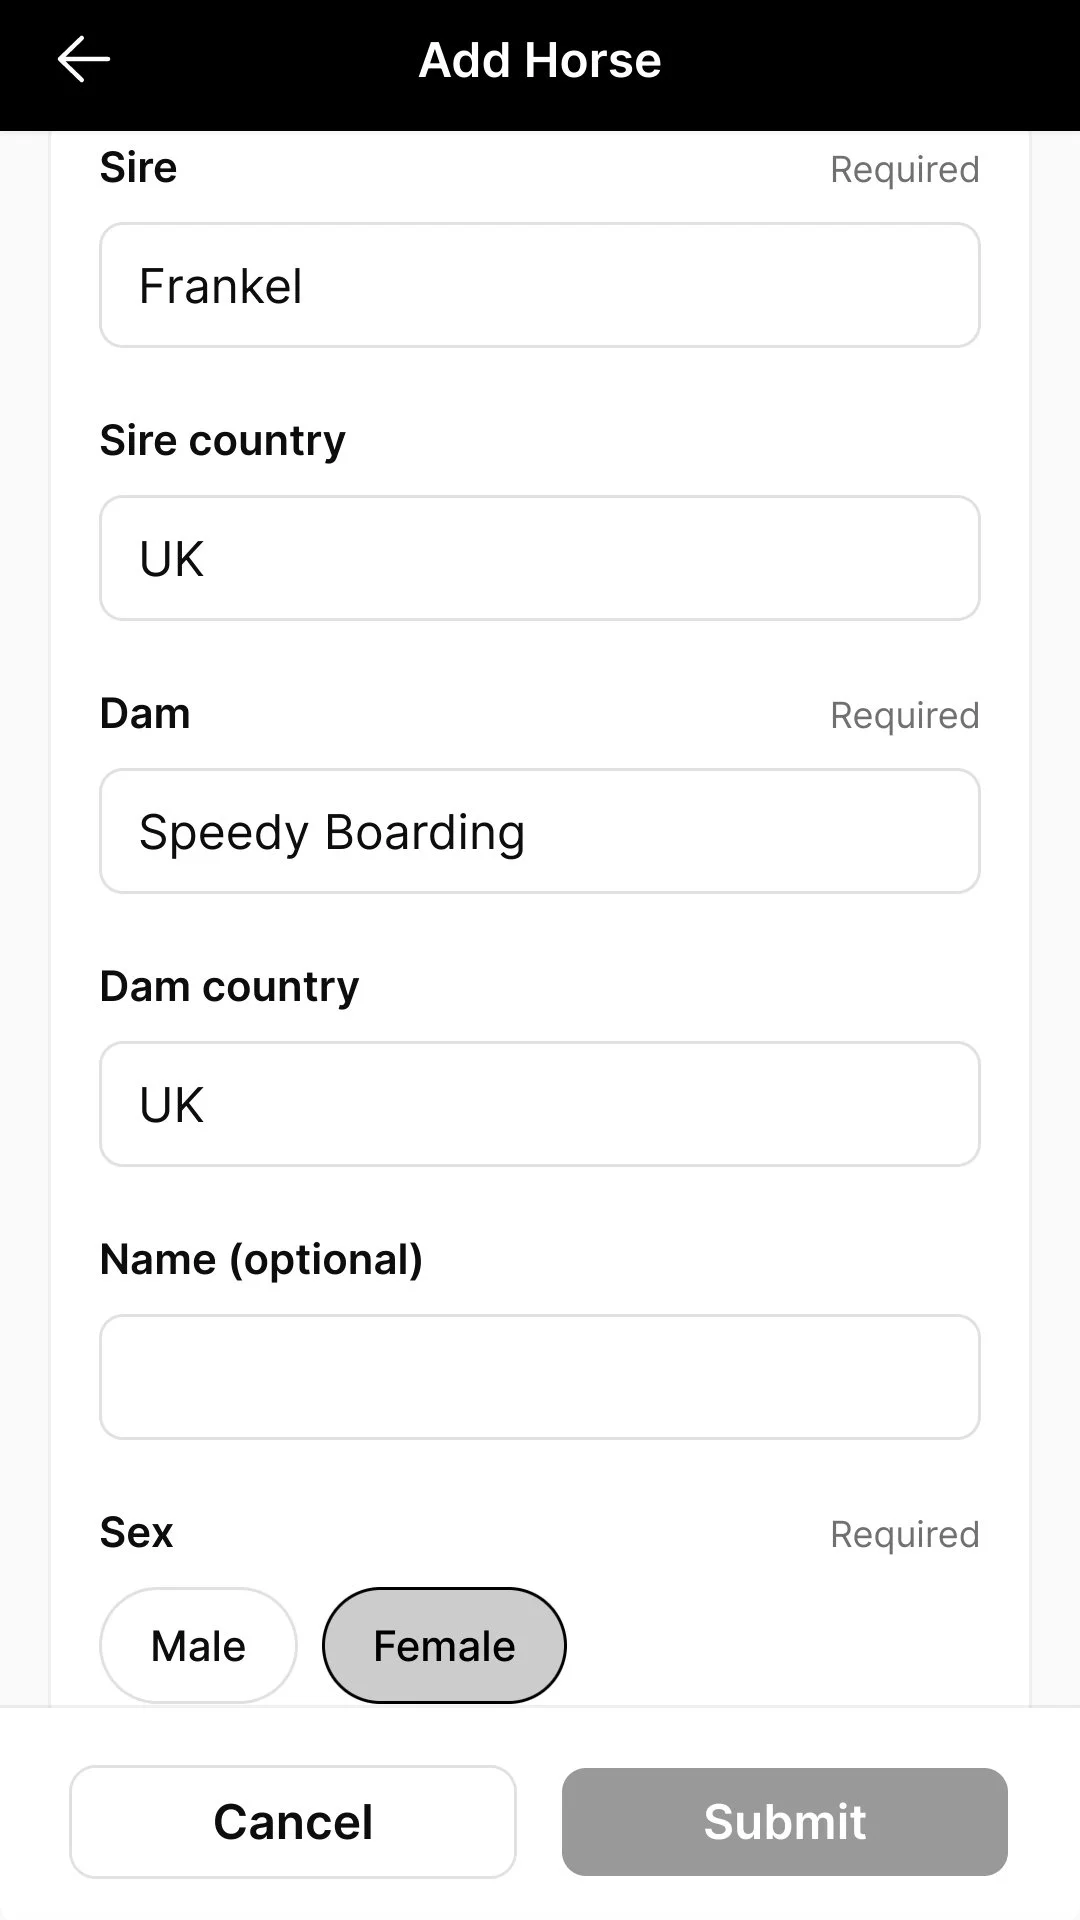Select the Male sex option
Viewport: 1080px width, 1920px height.
(x=198, y=1646)
